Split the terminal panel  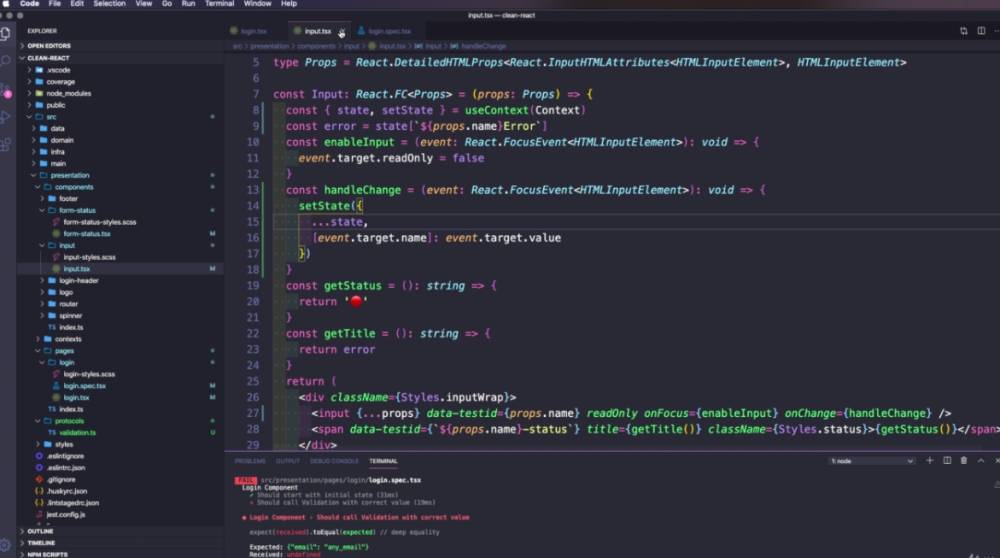(947, 460)
